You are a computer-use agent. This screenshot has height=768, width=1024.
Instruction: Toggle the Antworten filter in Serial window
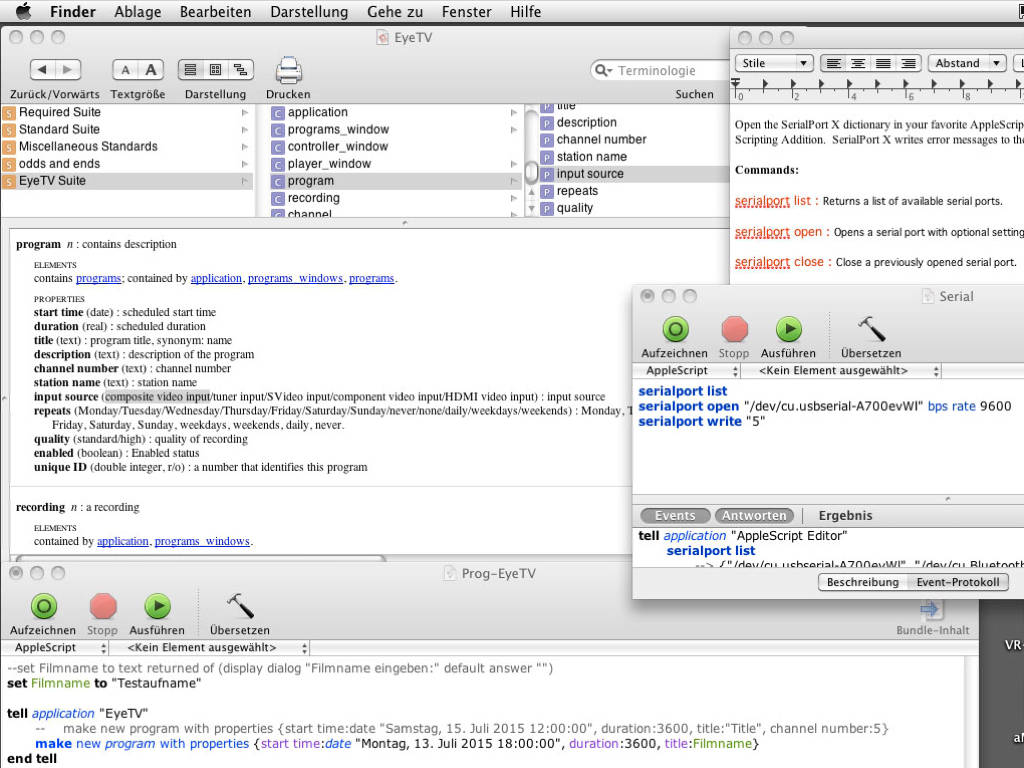coord(754,516)
